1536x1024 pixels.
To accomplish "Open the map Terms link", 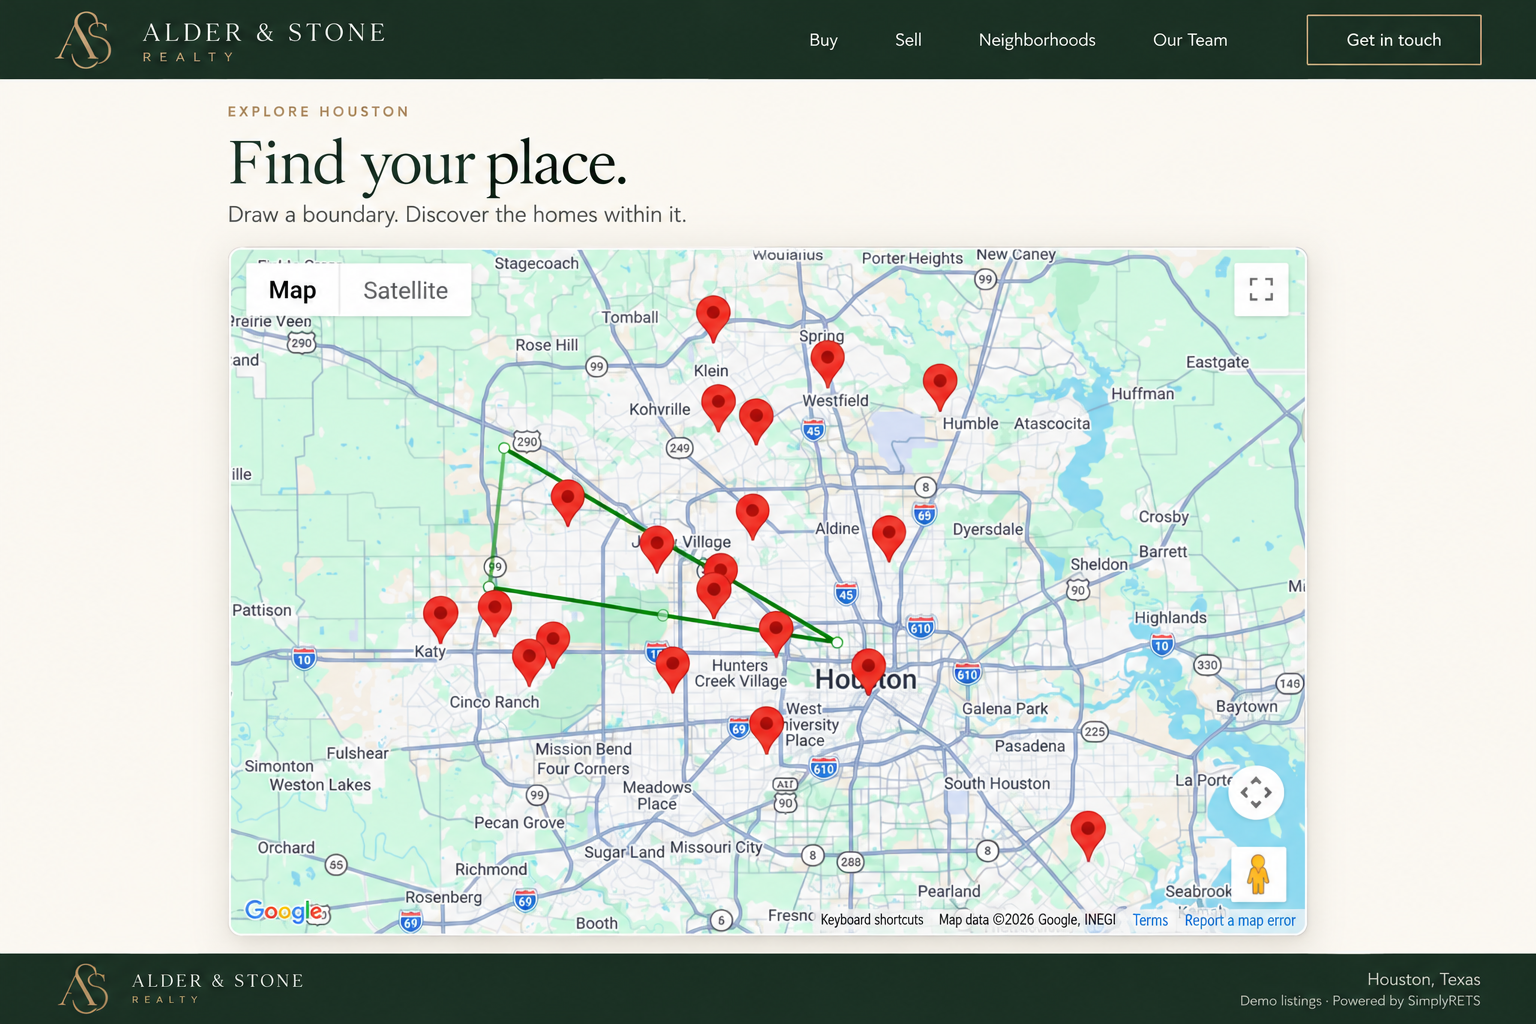I will 1150,920.
